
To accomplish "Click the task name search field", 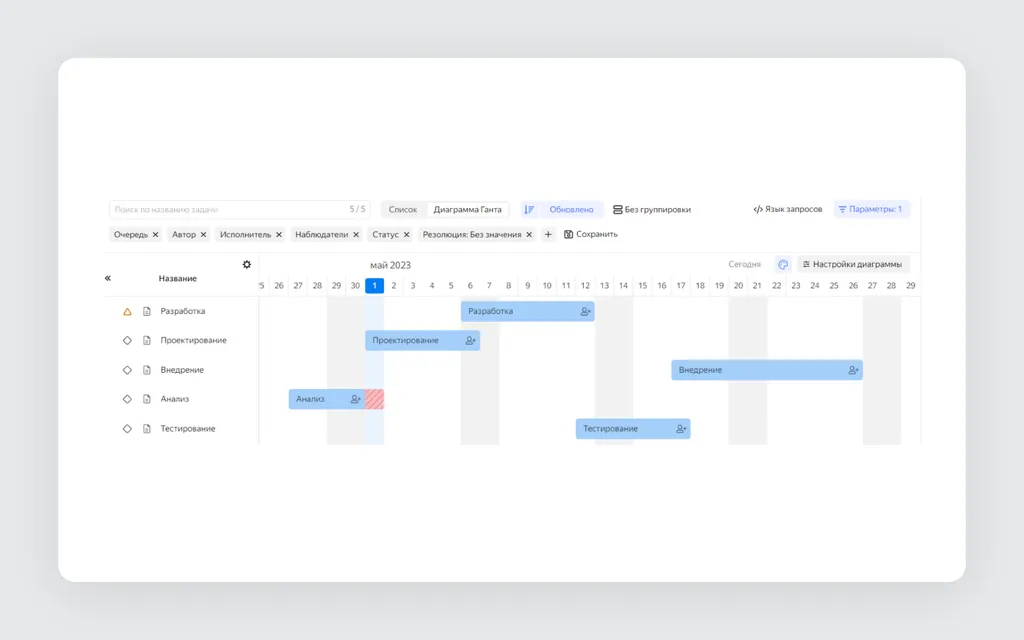I will [x=239, y=210].
